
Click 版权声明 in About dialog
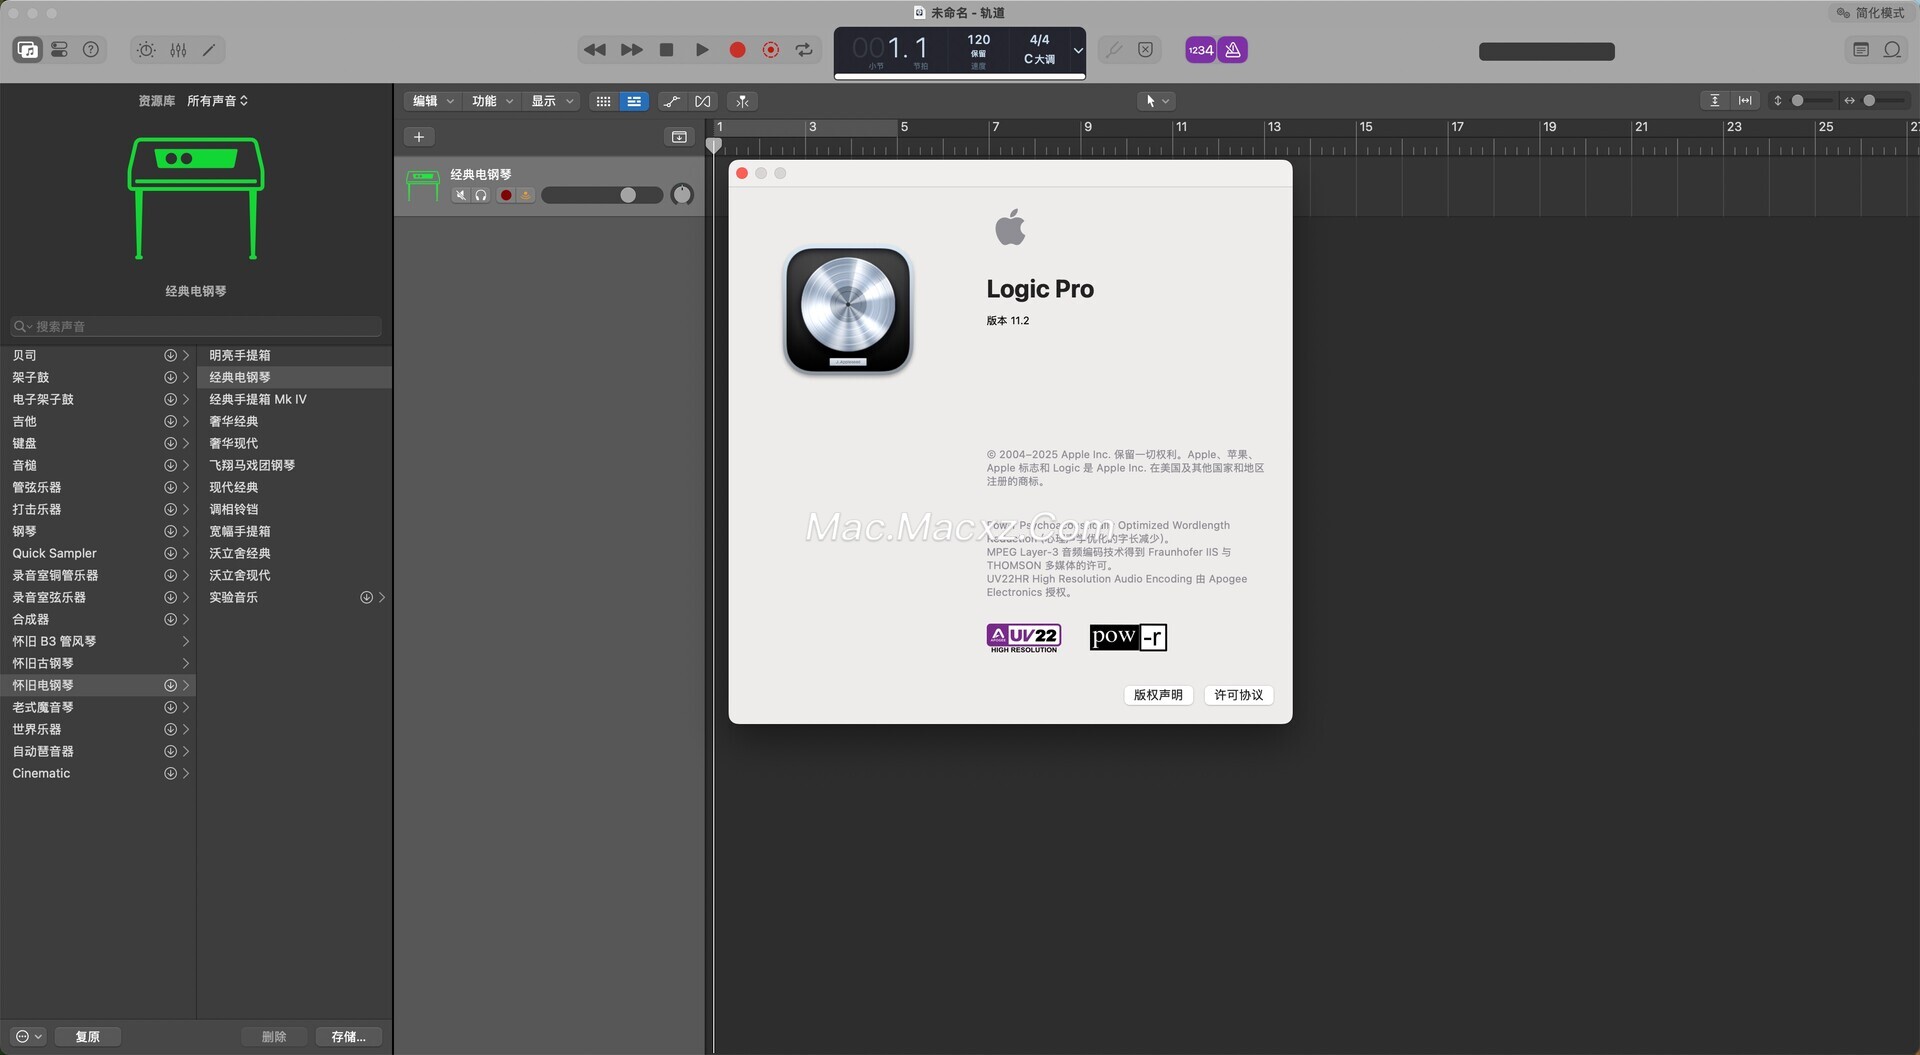(1158, 695)
